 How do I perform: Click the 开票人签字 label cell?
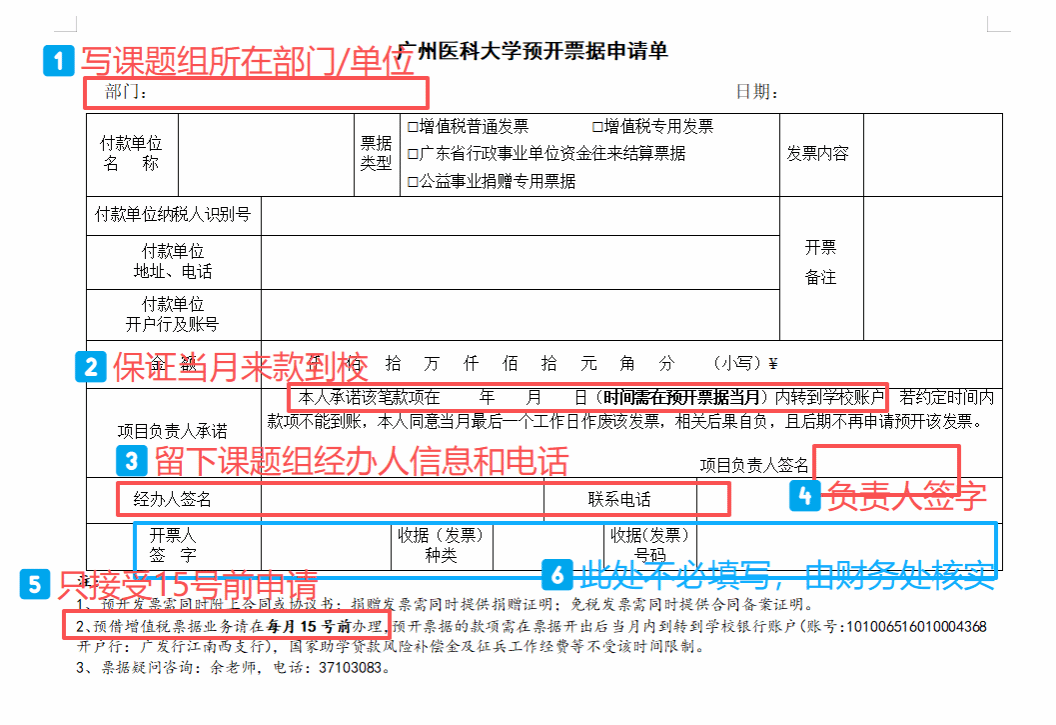[173, 546]
